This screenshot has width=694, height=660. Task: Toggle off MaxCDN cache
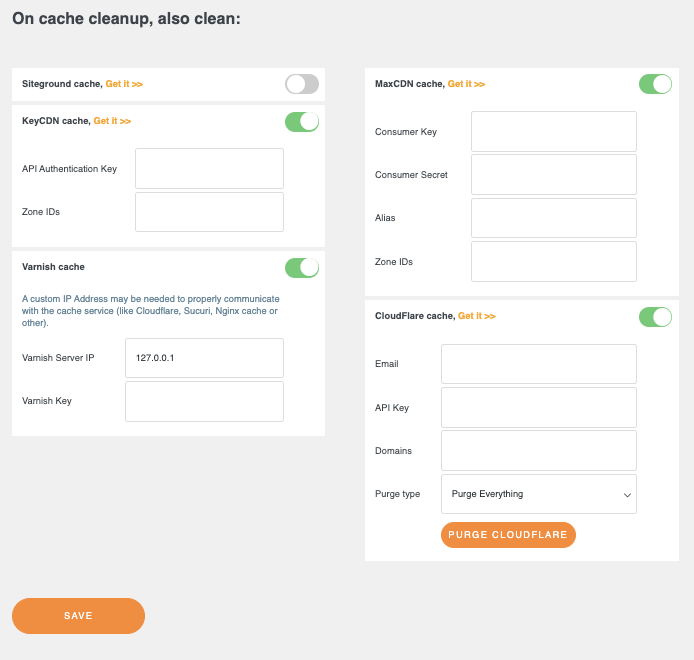click(655, 84)
